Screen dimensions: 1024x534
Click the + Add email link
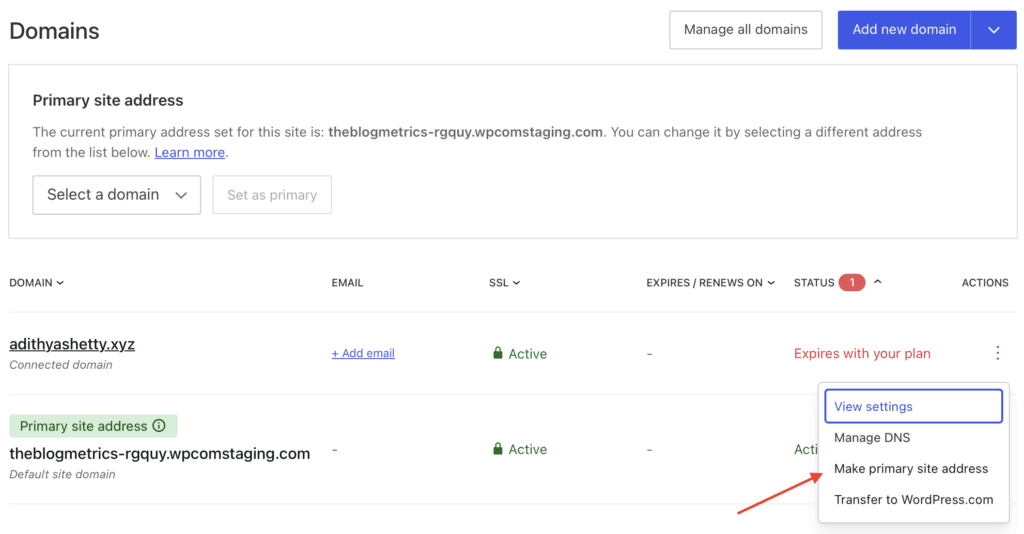(x=363, y=353)
